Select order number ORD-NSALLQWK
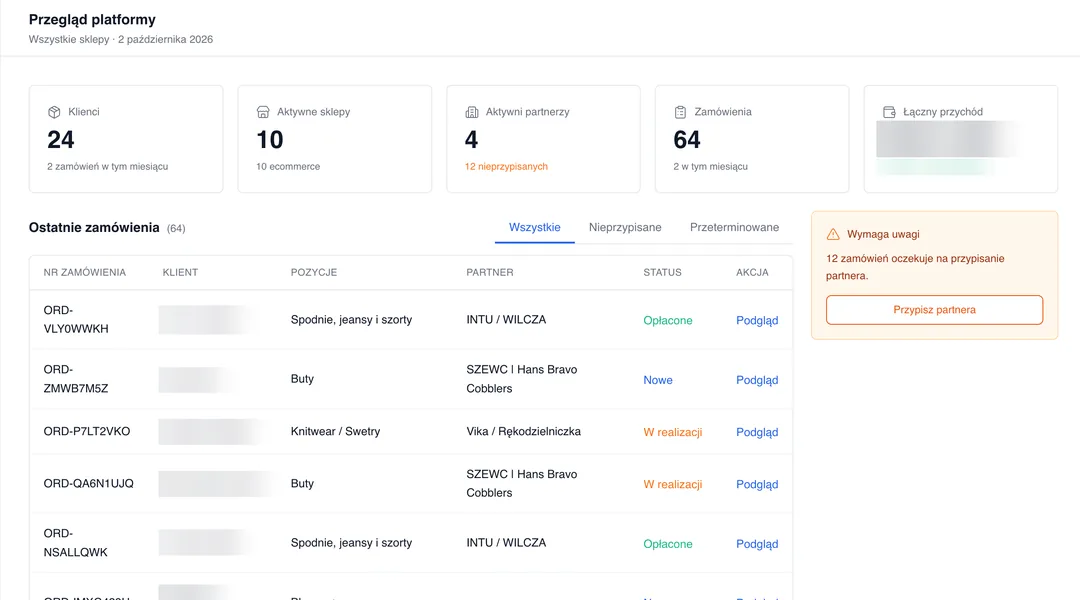 click(x=76, y=543)
